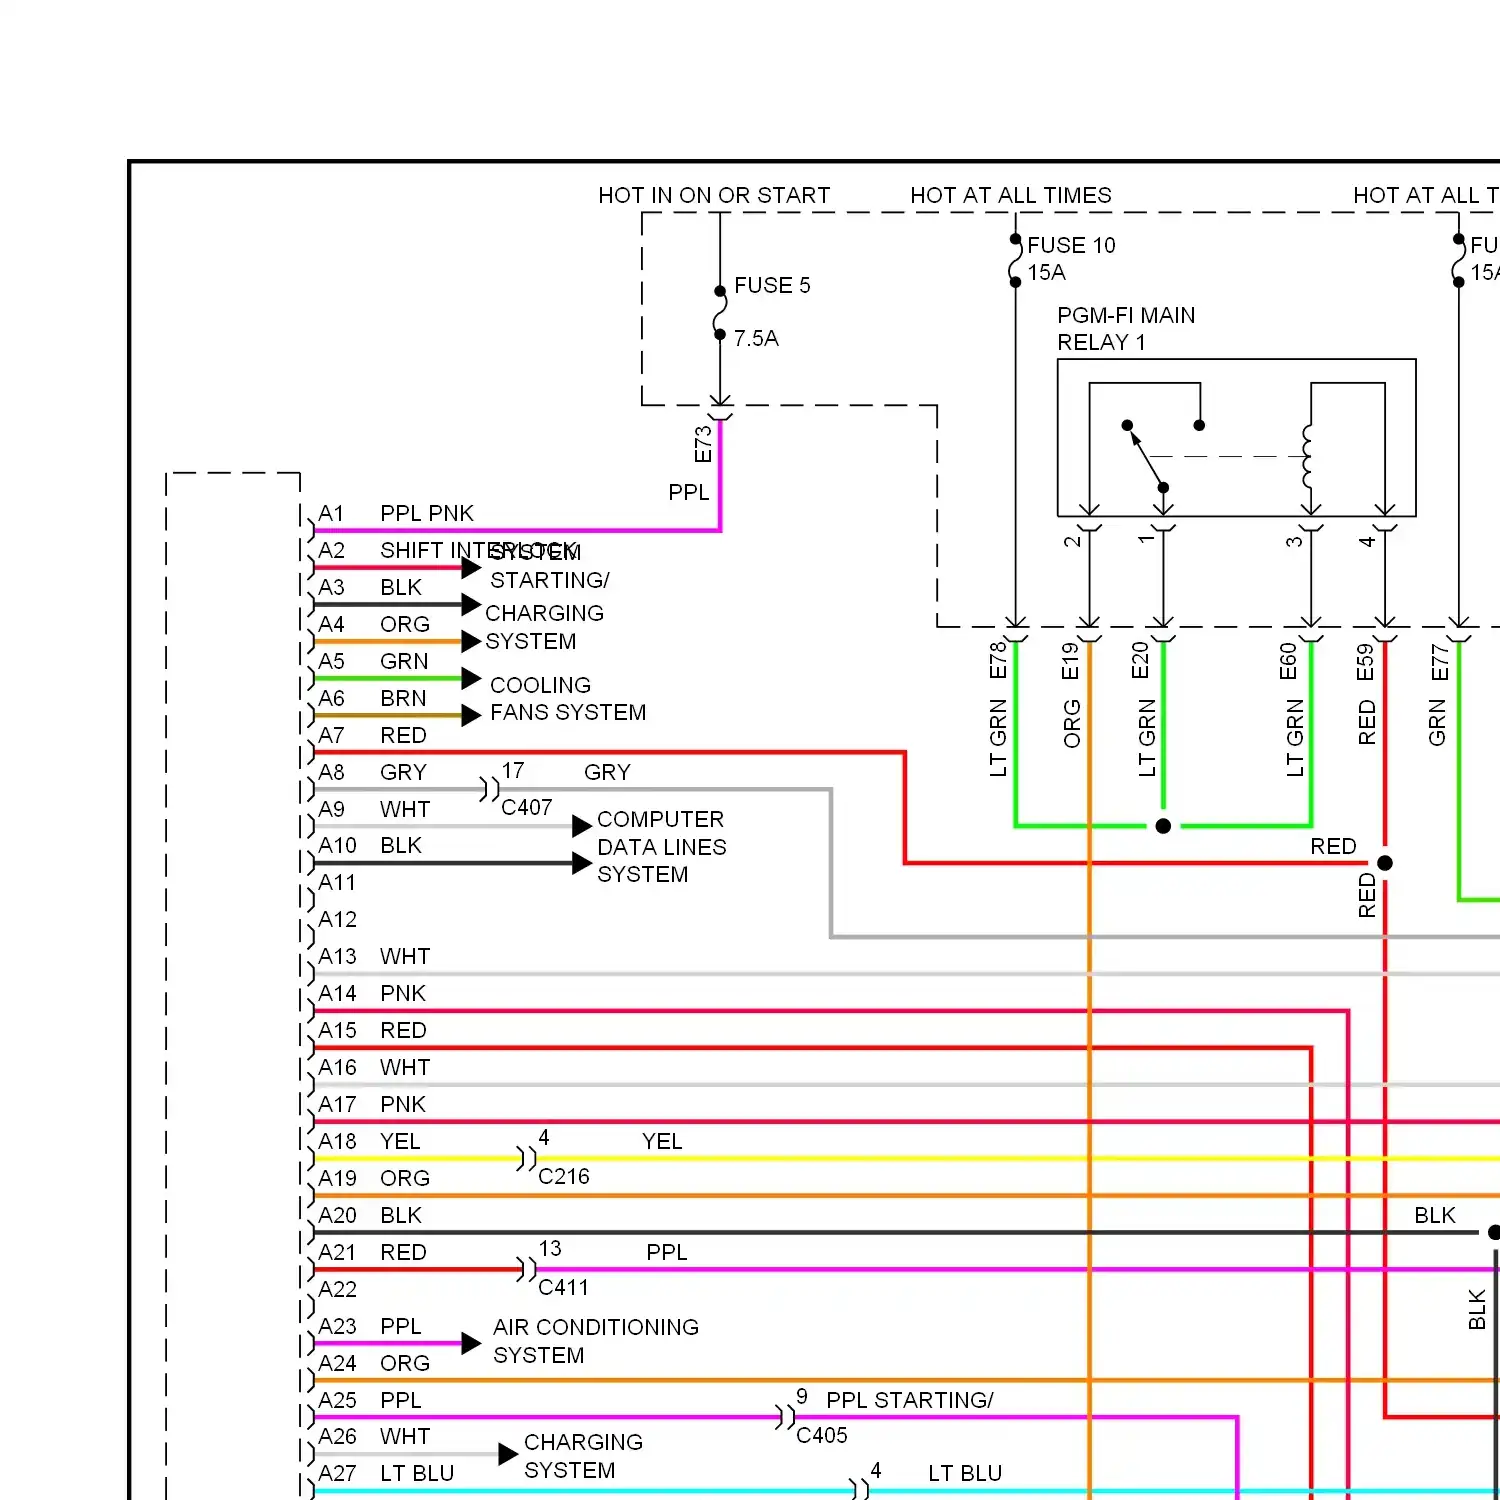The image size is (1500, 1500).
Task: Click the E19 connector label
Action: 1071,661
